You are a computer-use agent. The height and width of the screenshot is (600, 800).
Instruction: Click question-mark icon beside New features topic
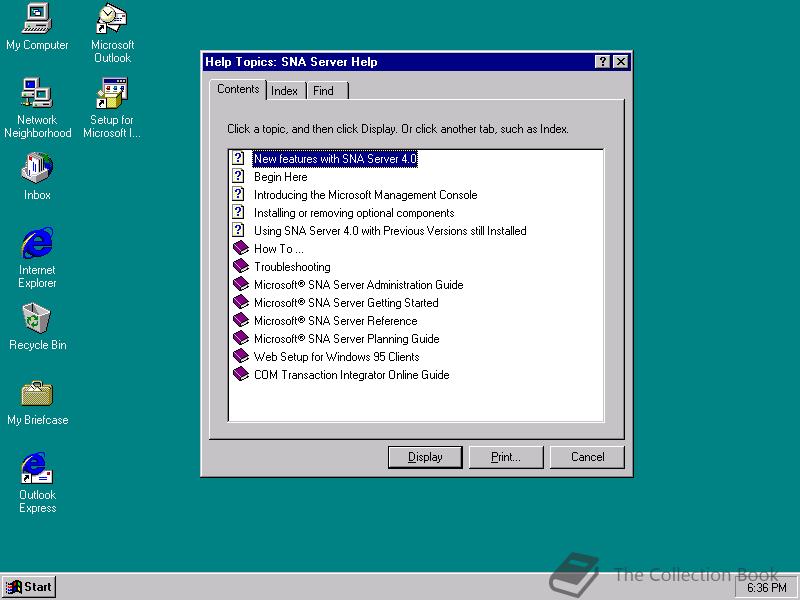[238, 158]
